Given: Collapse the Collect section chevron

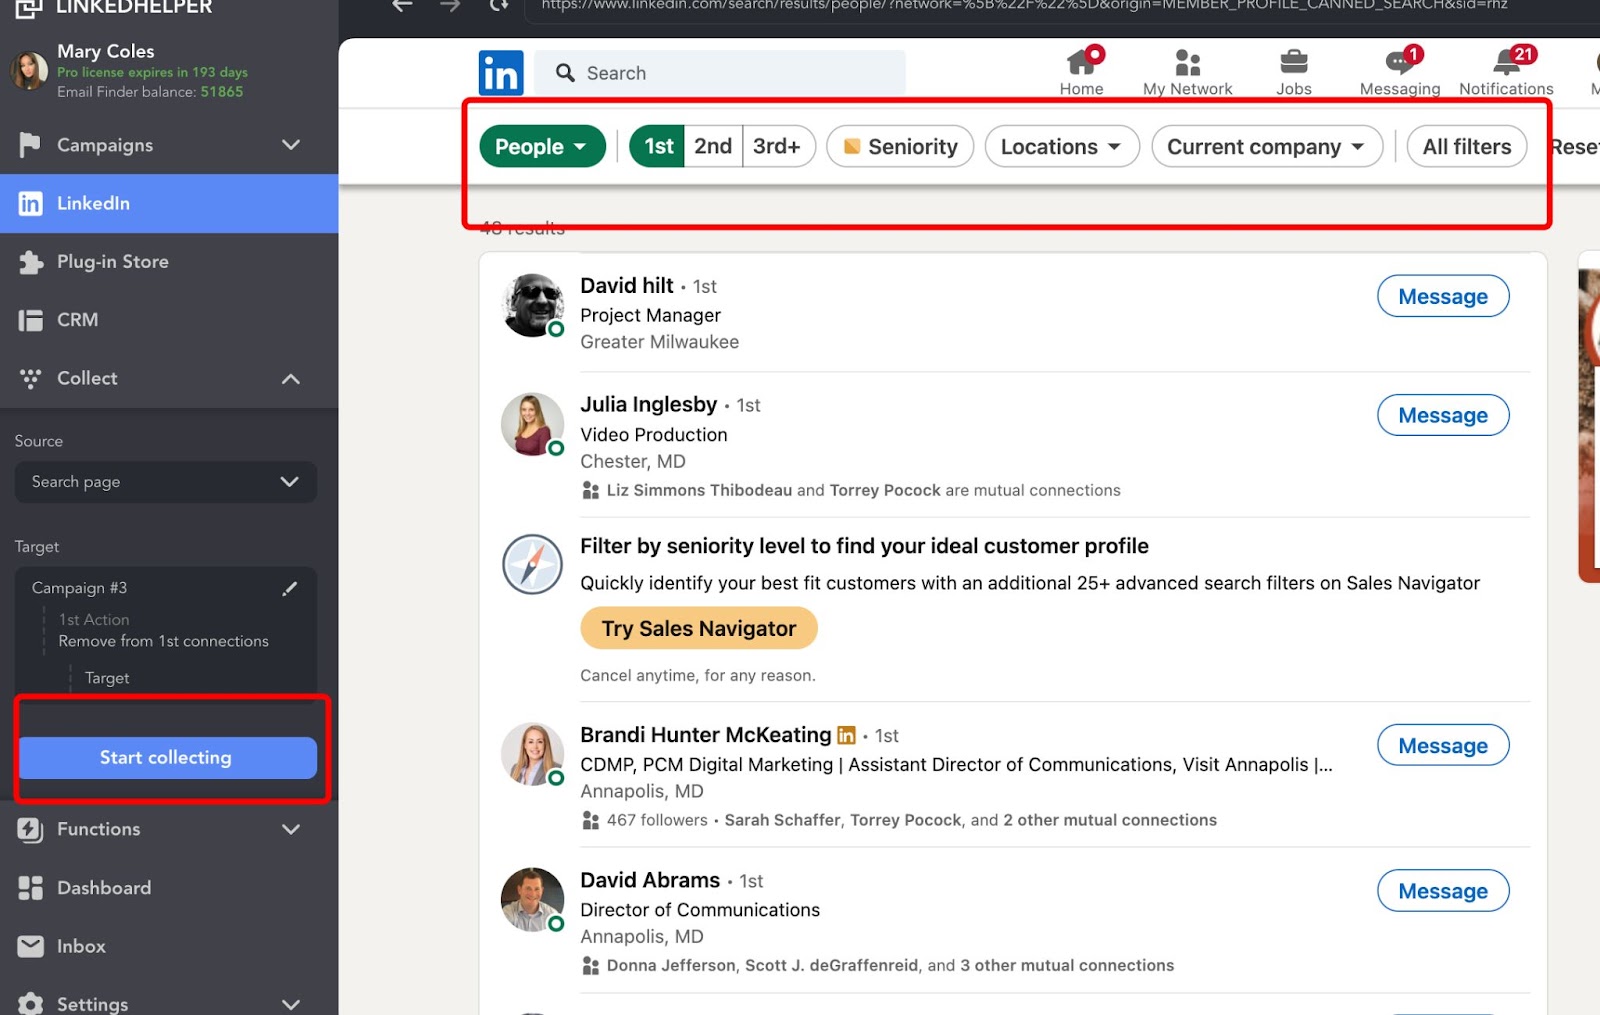Looking at the screenshot, I should (x=290, y=378).
